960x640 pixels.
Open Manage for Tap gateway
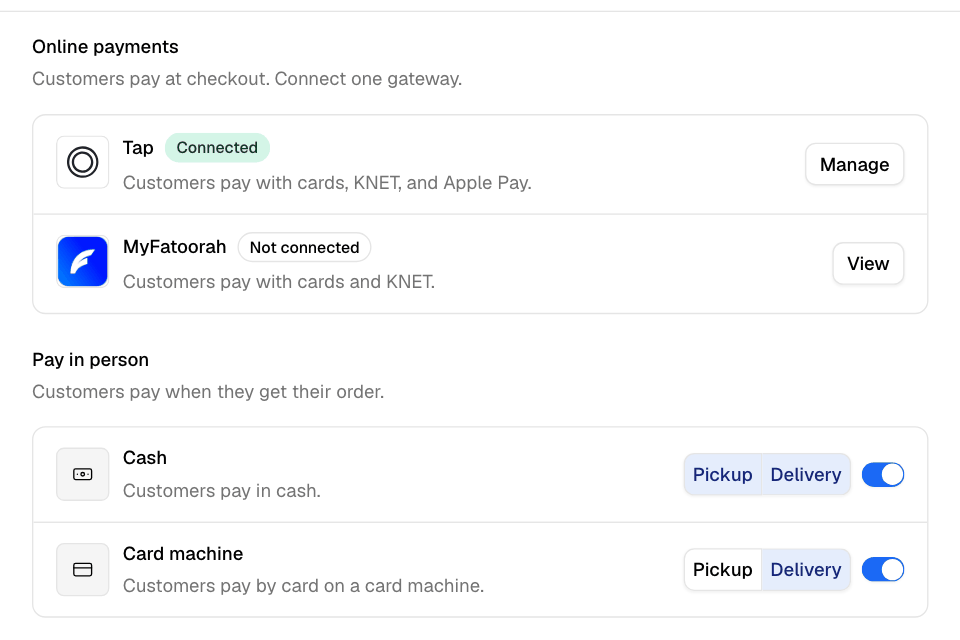pyautogui.click(x=854, y=164)
